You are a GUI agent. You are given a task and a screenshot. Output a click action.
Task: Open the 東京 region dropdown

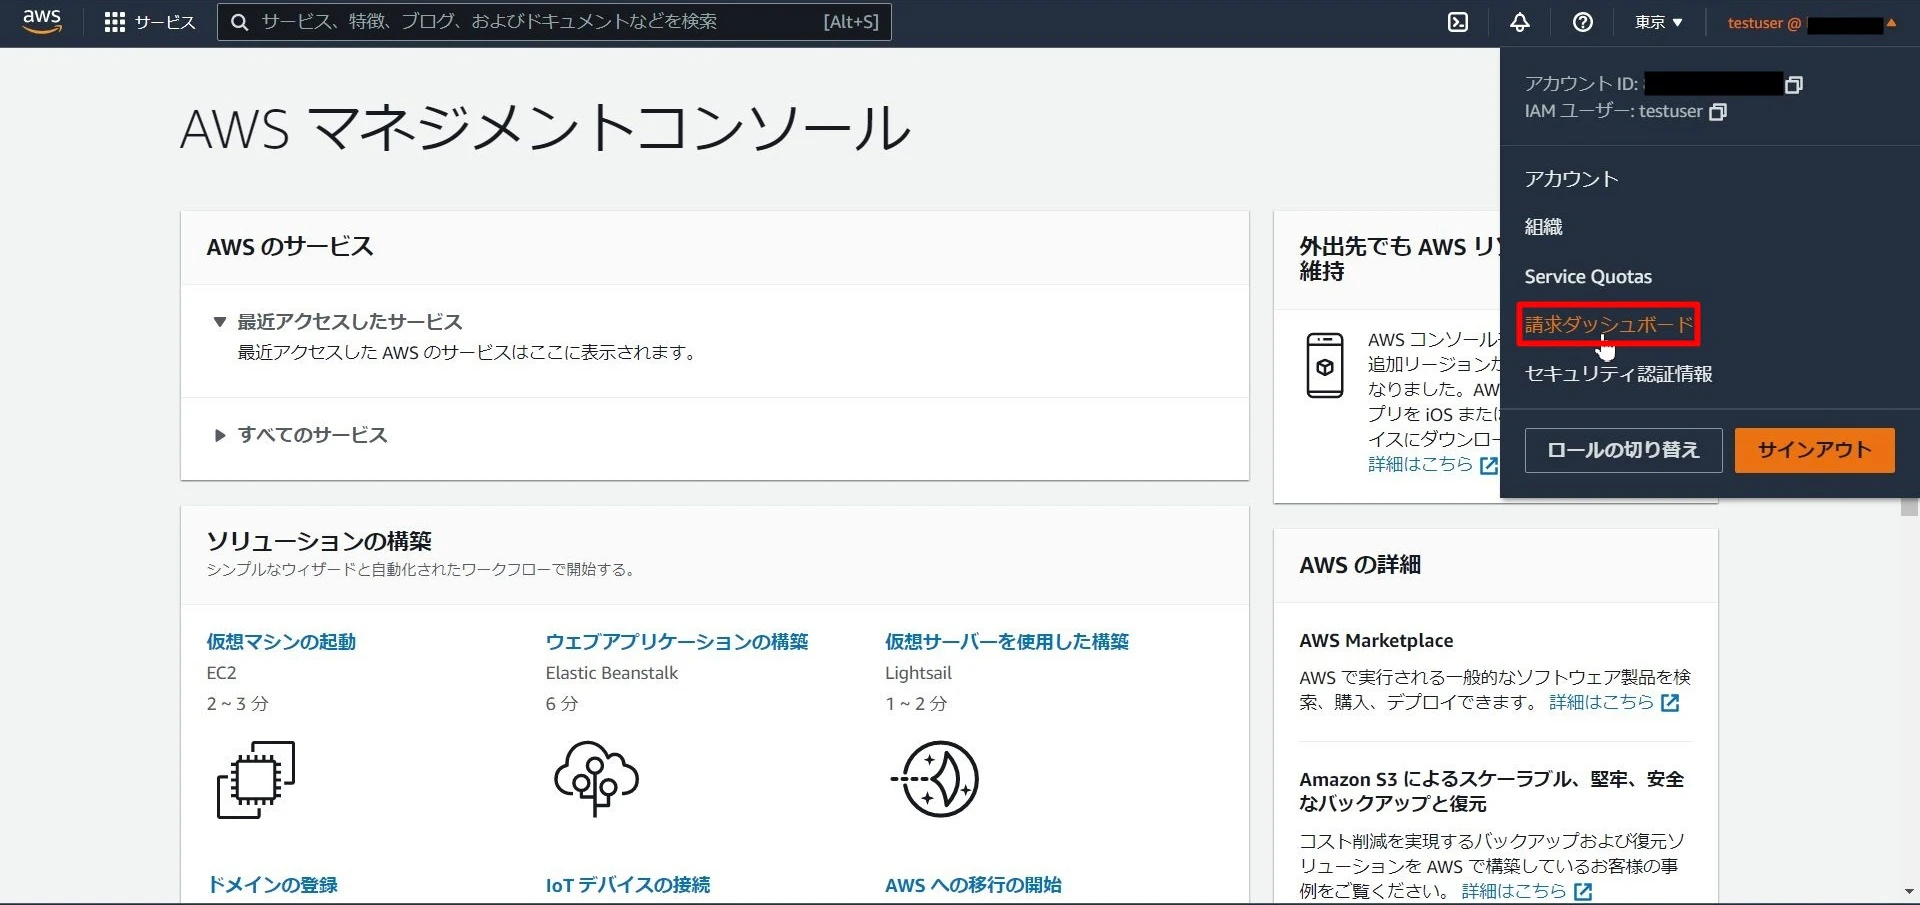(1658, 22)
